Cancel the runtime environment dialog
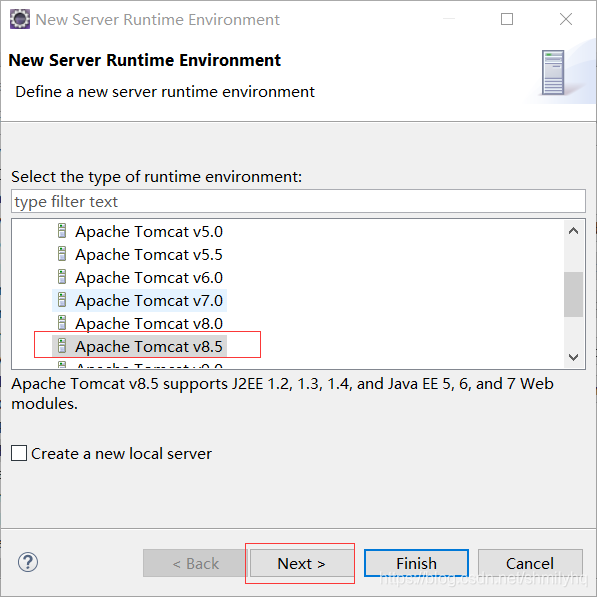Image resolution: width=597 pixels, height=597 pixels. (x=530, y=563)
